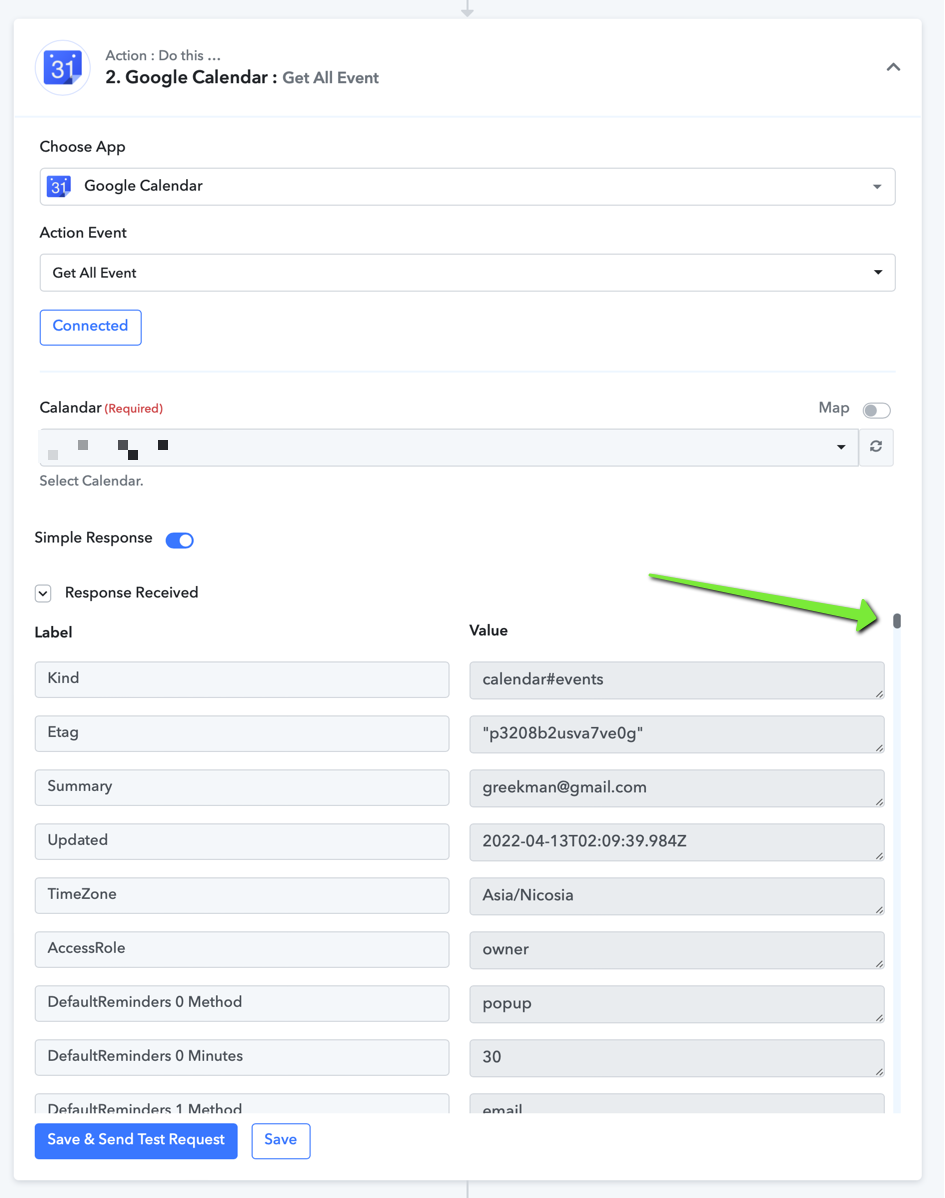Viewport: 945px width, 1198px height.
Task: Click the step title 'Get All Event'
Action: (330, 78)
